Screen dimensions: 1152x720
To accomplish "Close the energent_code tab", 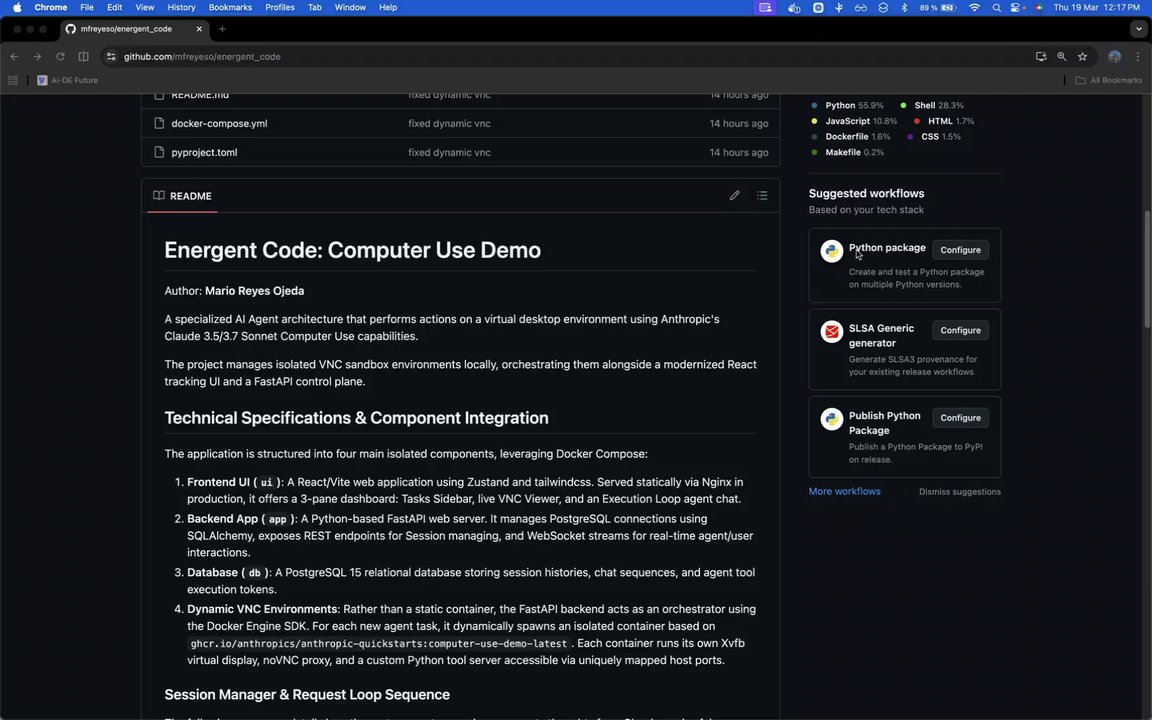I will (199, 29).
